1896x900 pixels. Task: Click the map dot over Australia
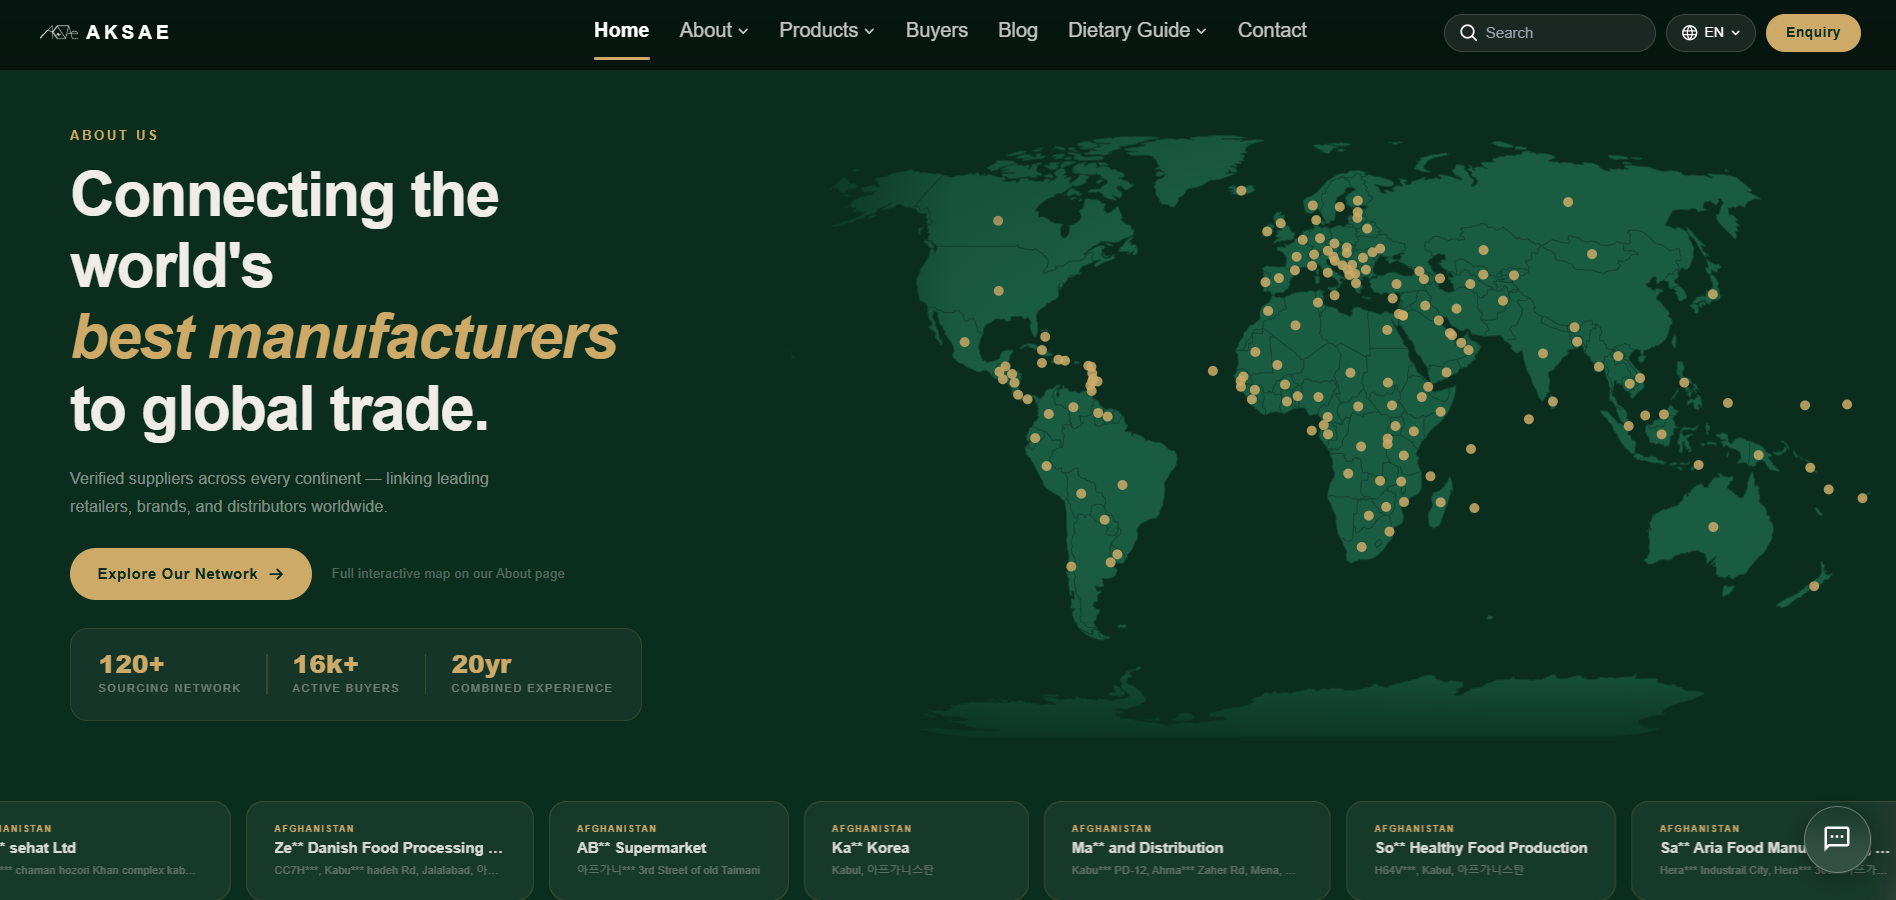tap(1713, 527)
